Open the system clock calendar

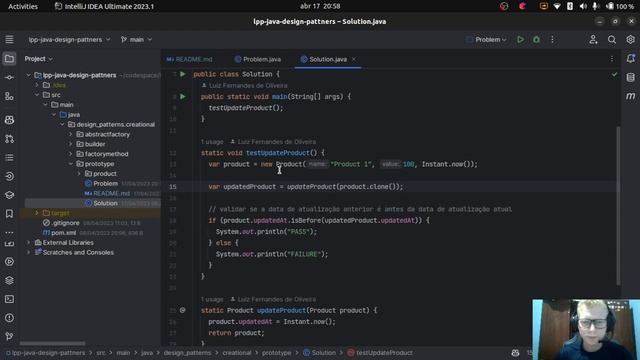click(x=320, y=6)
